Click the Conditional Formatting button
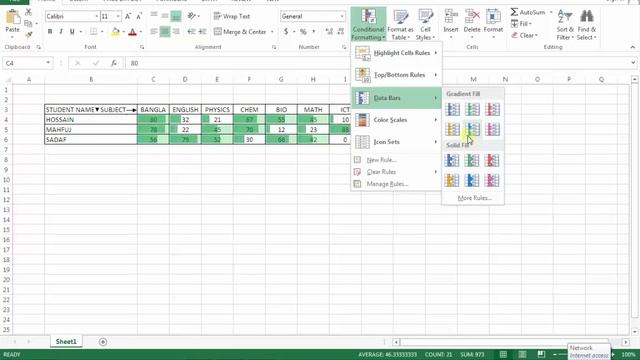The width and height of the screenshot is (640, 360). (368, 25)
